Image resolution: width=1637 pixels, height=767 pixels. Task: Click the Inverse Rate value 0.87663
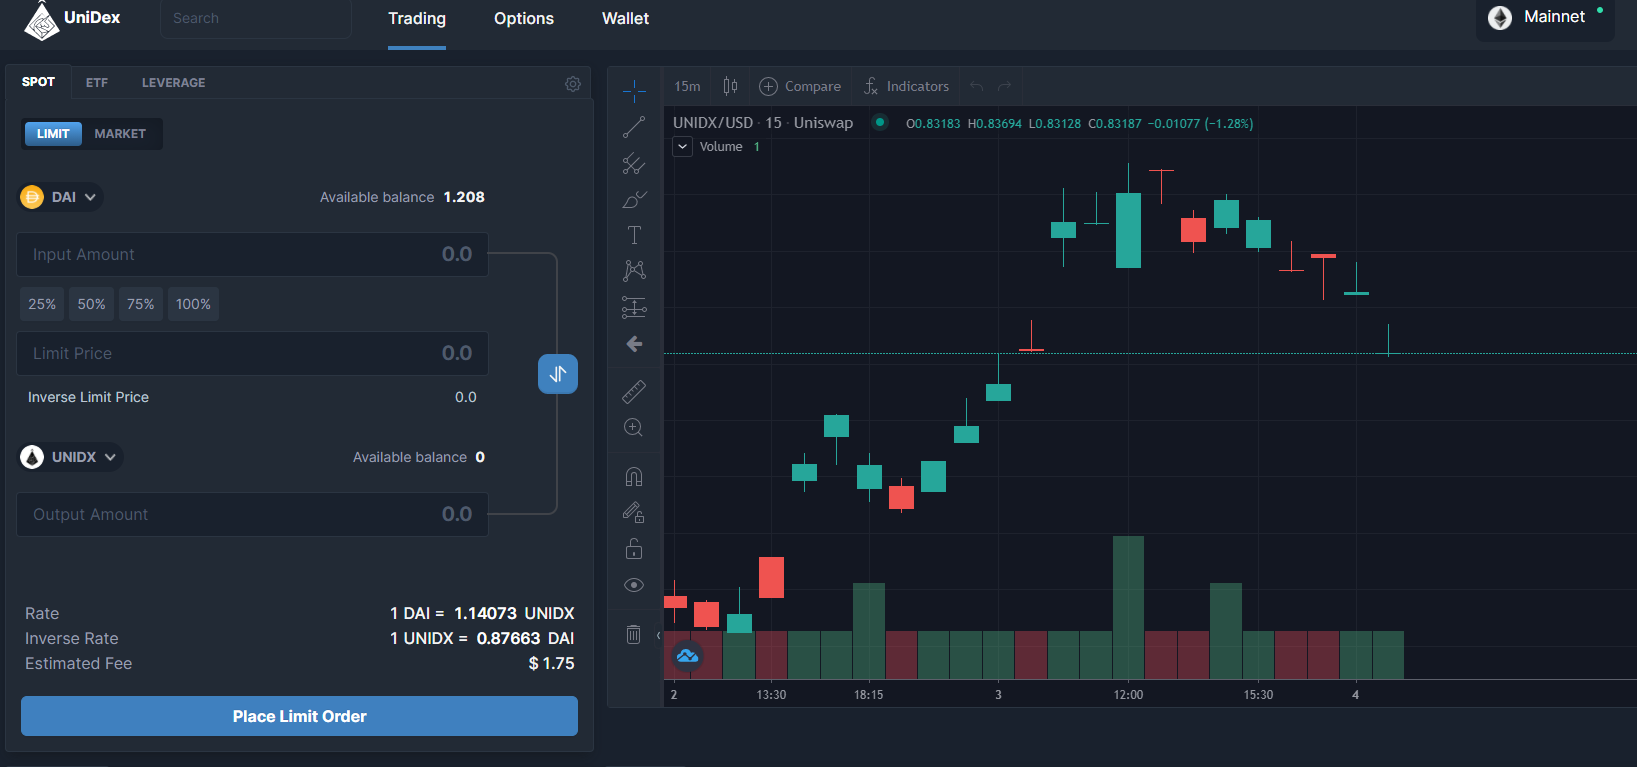click(508, 638)
